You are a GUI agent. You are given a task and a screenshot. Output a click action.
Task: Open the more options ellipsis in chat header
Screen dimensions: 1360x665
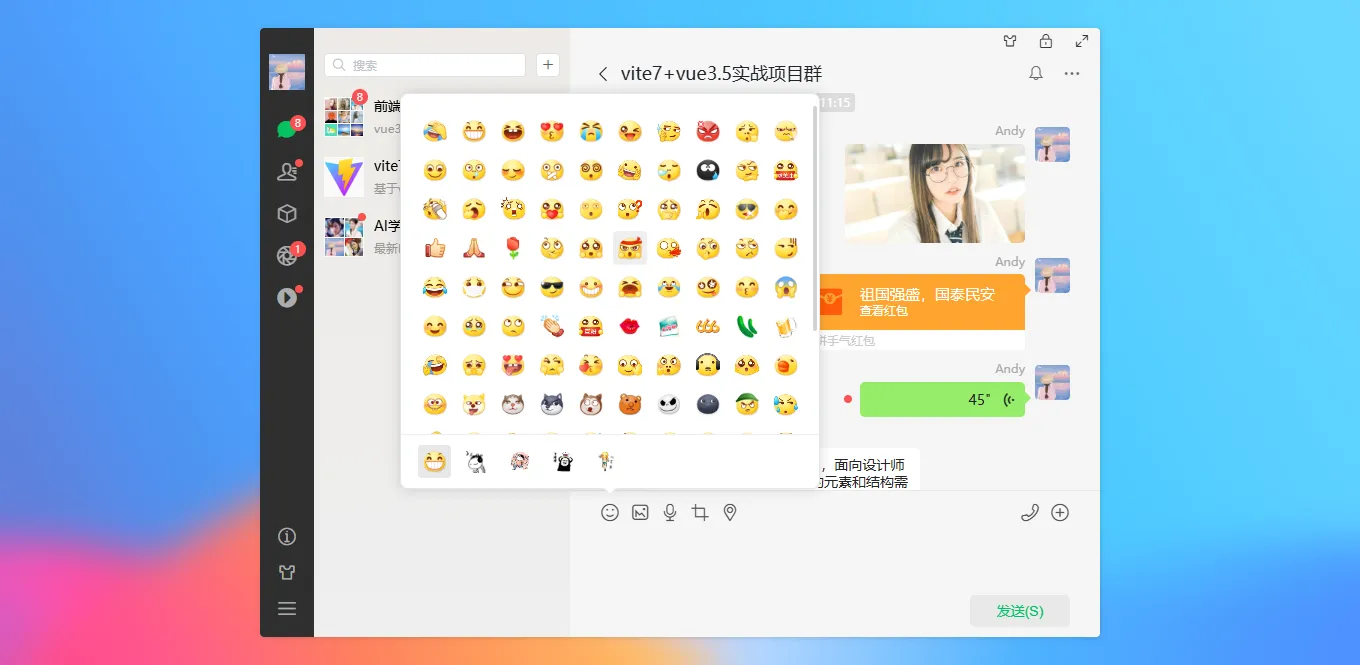click(1072, 73)
